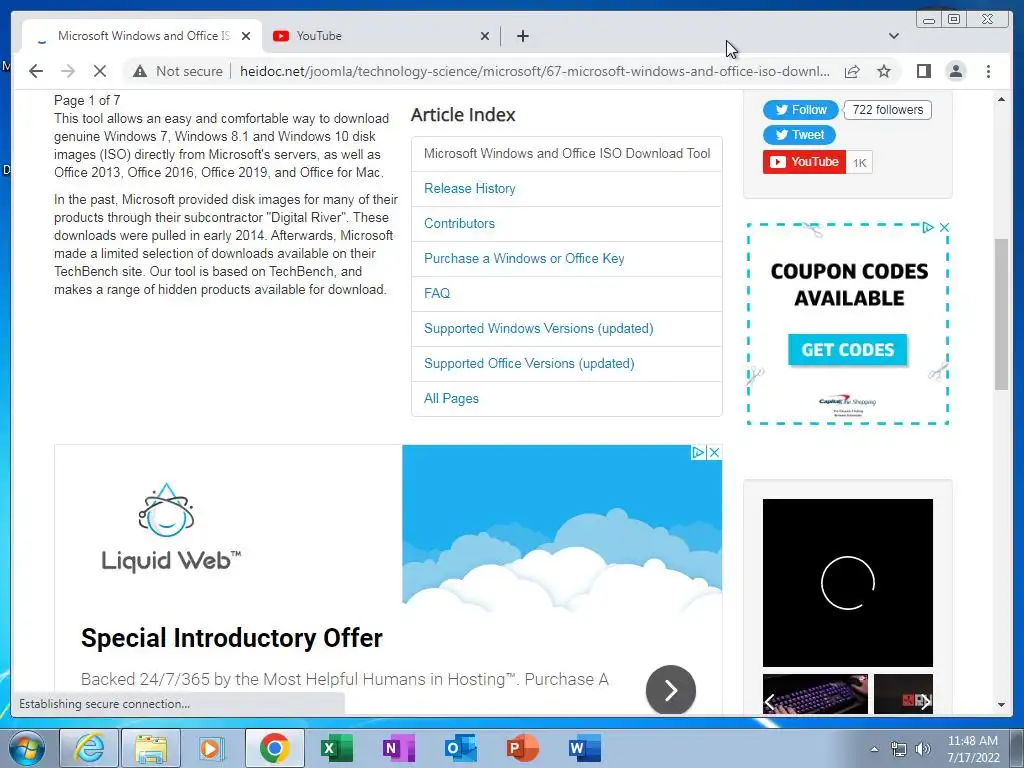This screenshot has height=768, width=1024.
Task: Follow on Twitter button
Action: [801, 110]
